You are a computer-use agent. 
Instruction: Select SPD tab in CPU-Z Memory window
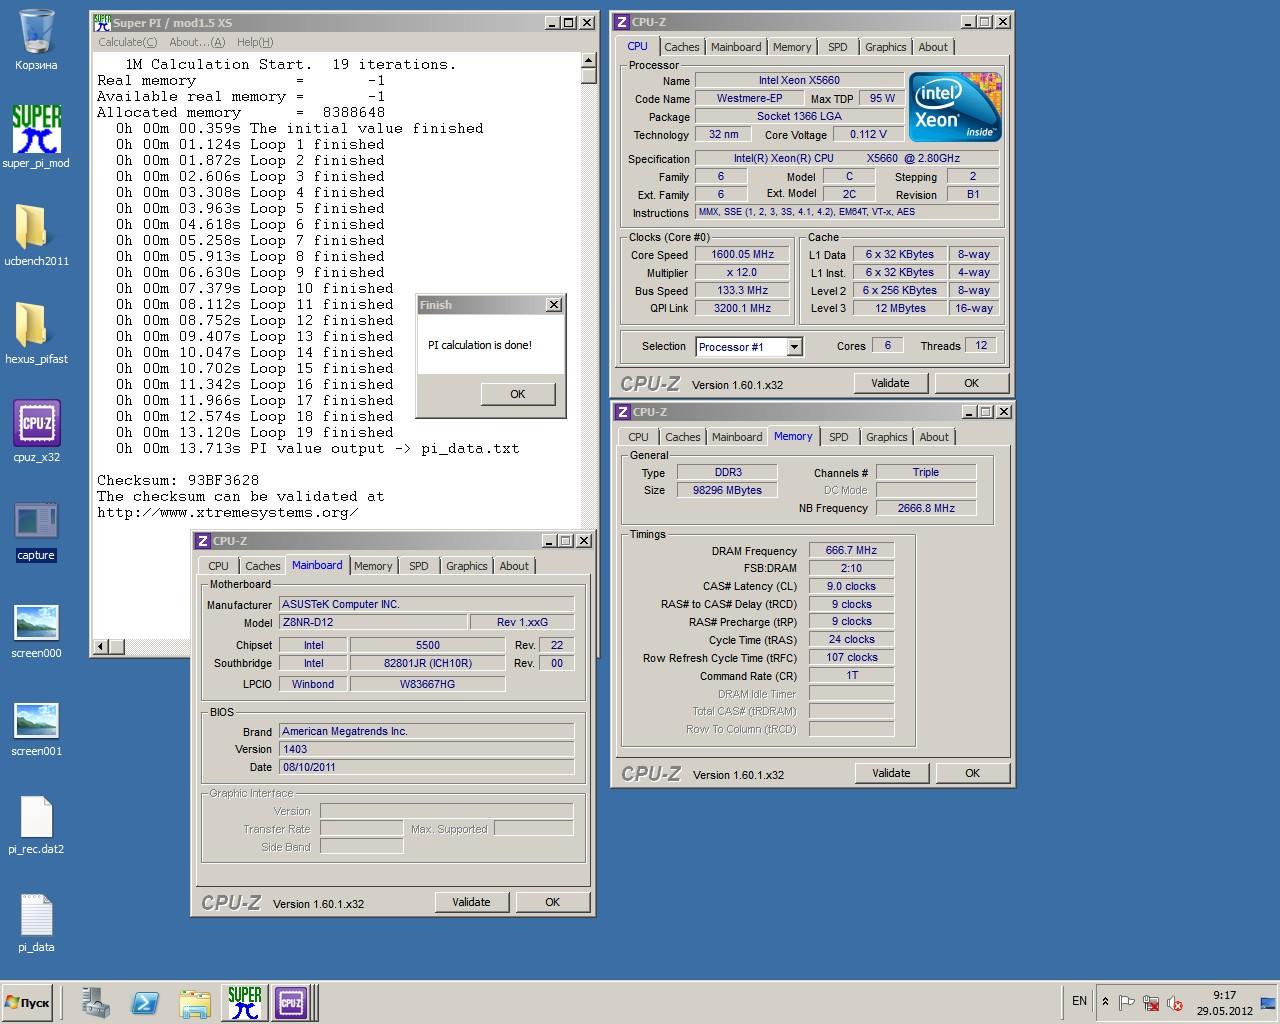tap(839, 437)
